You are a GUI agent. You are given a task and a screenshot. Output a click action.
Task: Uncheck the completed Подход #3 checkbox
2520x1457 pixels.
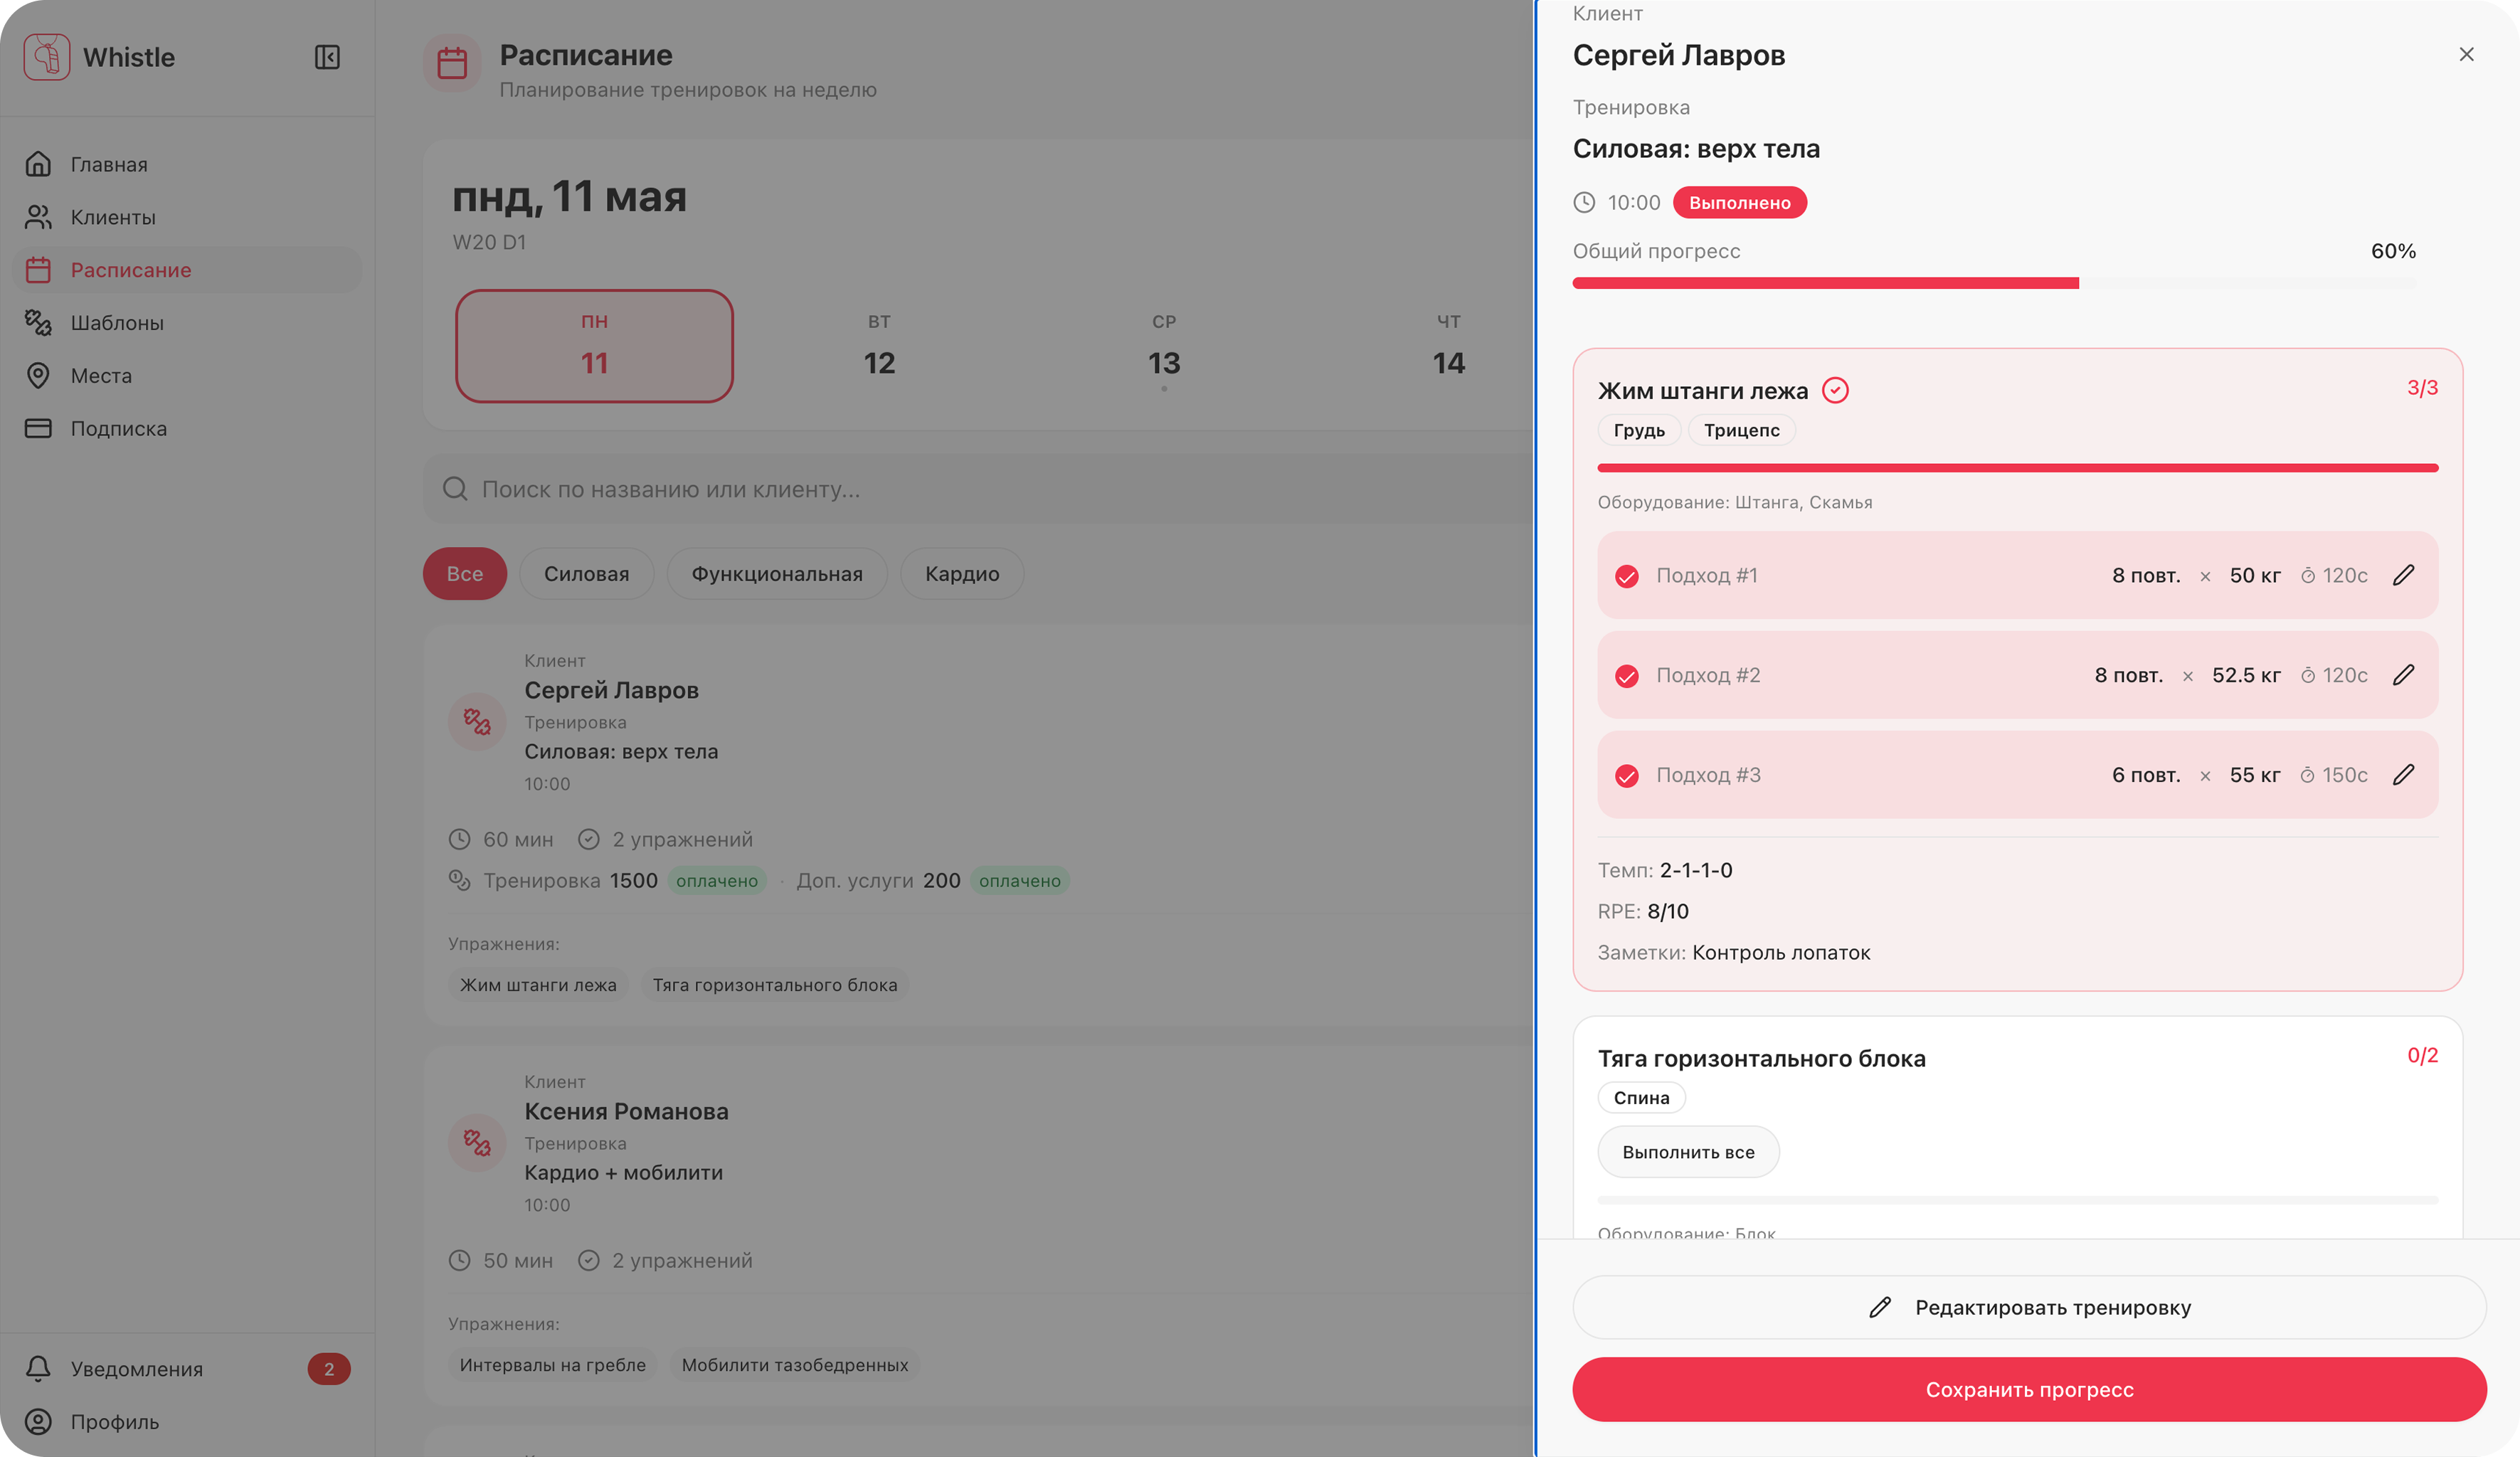[1627, 776]
